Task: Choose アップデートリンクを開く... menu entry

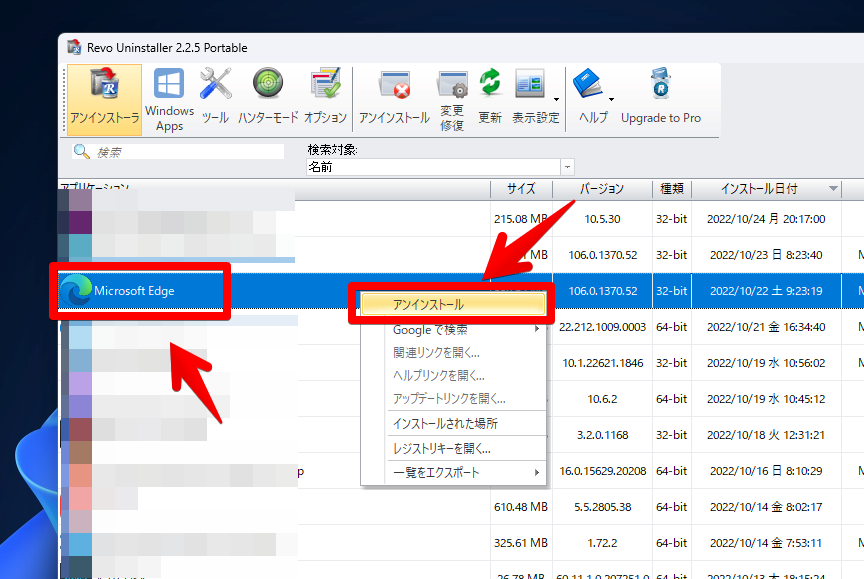Action: click(x=453, y=398)
